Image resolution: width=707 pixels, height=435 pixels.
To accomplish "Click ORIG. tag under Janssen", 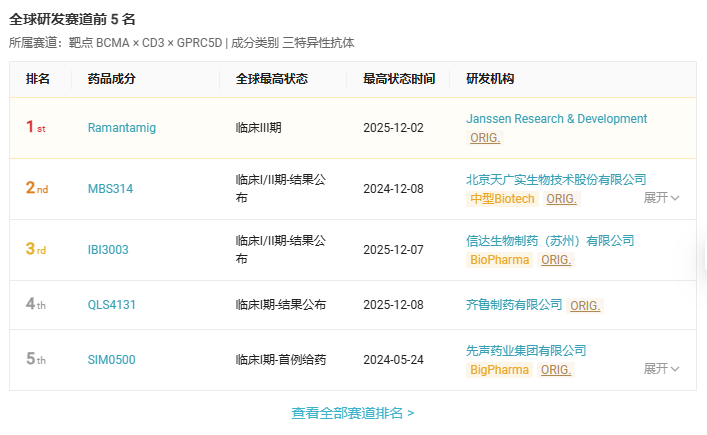I will (485, 138).
